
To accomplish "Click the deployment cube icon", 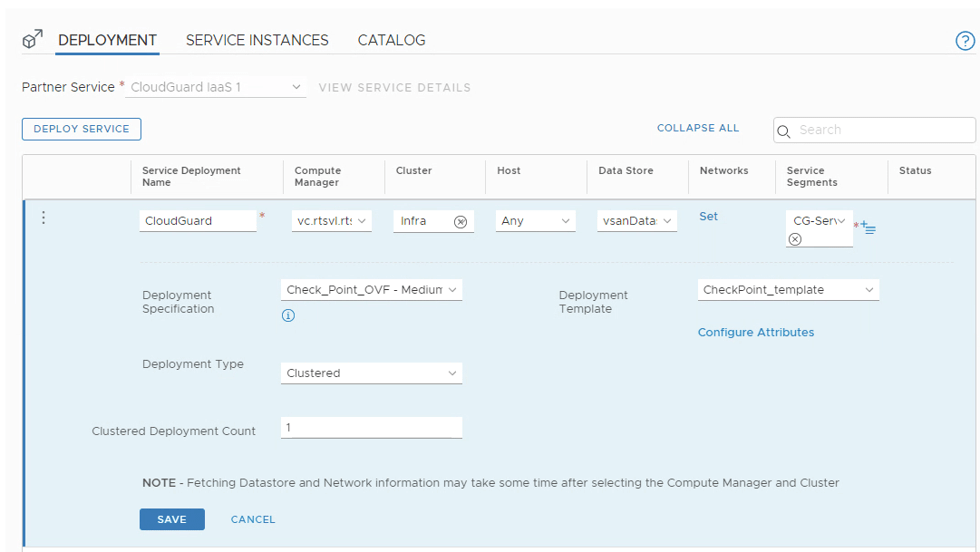I will point(32,39).
